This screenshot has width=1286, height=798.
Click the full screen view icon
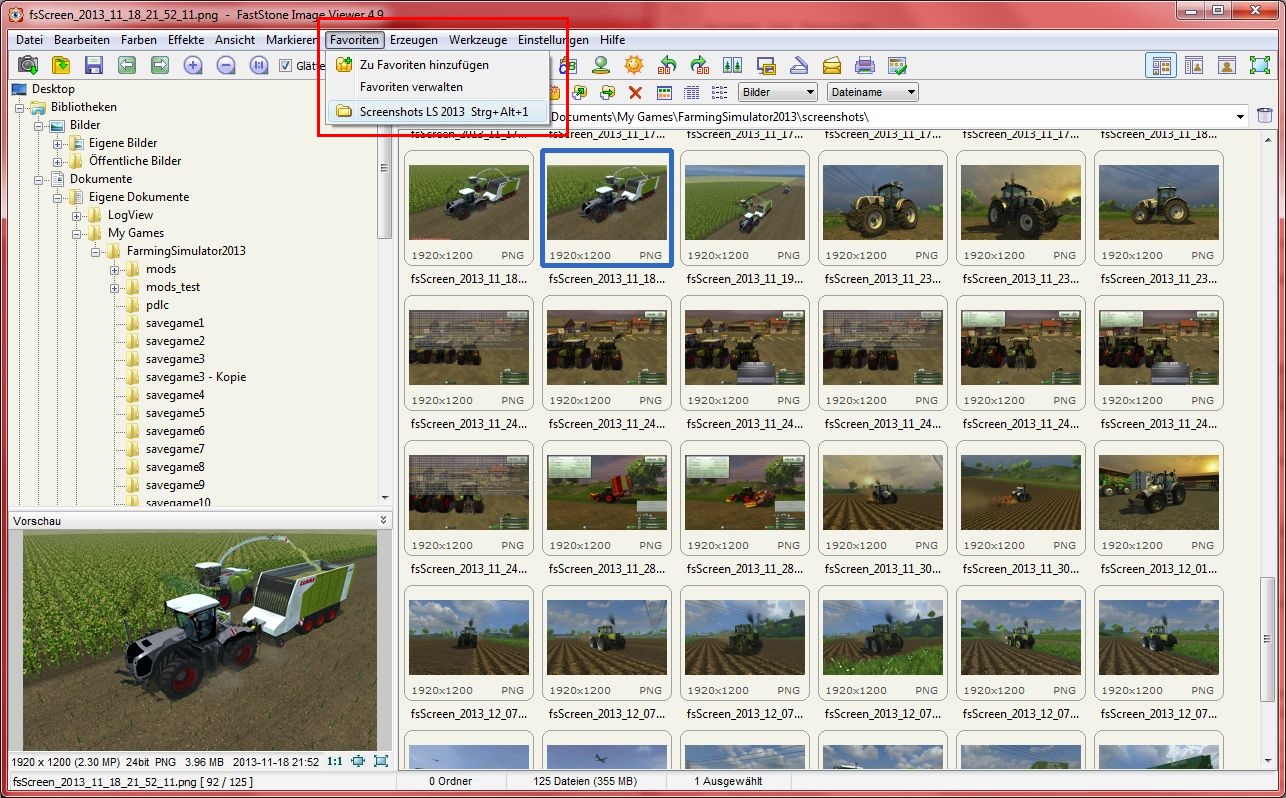[x=1259, y=65]
